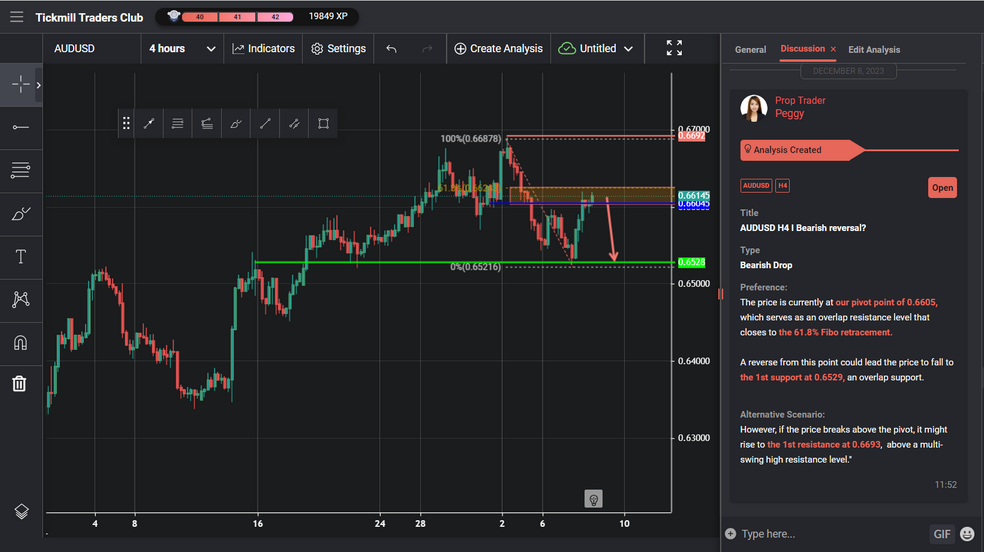Open the hamburger menu beside Tickmill Traders Club
Image resolution: width=984 pixels, height=552 pixels.
coord(17,17)
